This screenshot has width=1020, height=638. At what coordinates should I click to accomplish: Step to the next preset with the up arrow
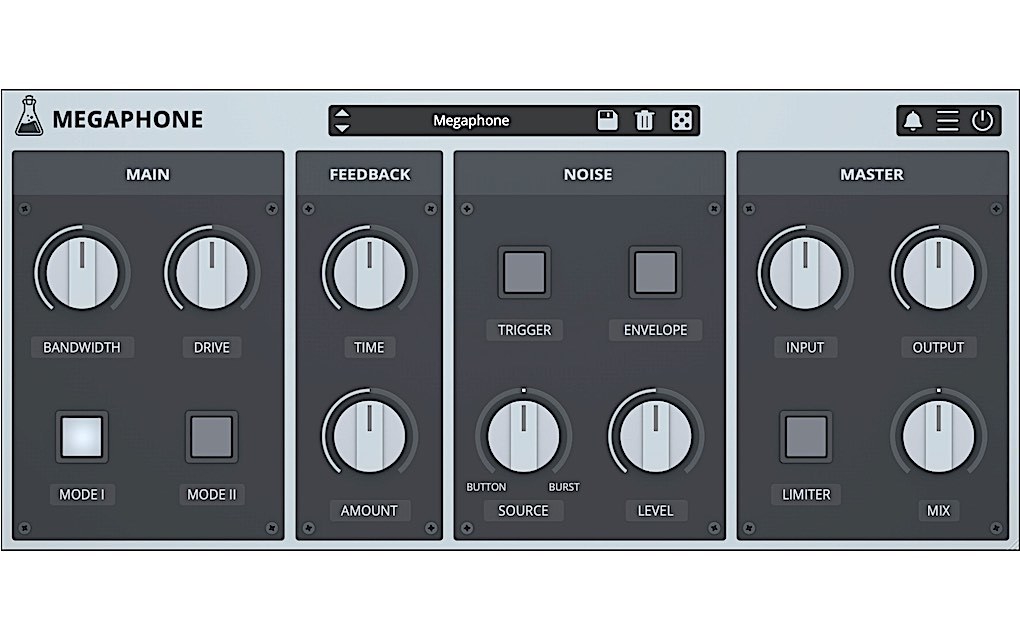[341, 112]
